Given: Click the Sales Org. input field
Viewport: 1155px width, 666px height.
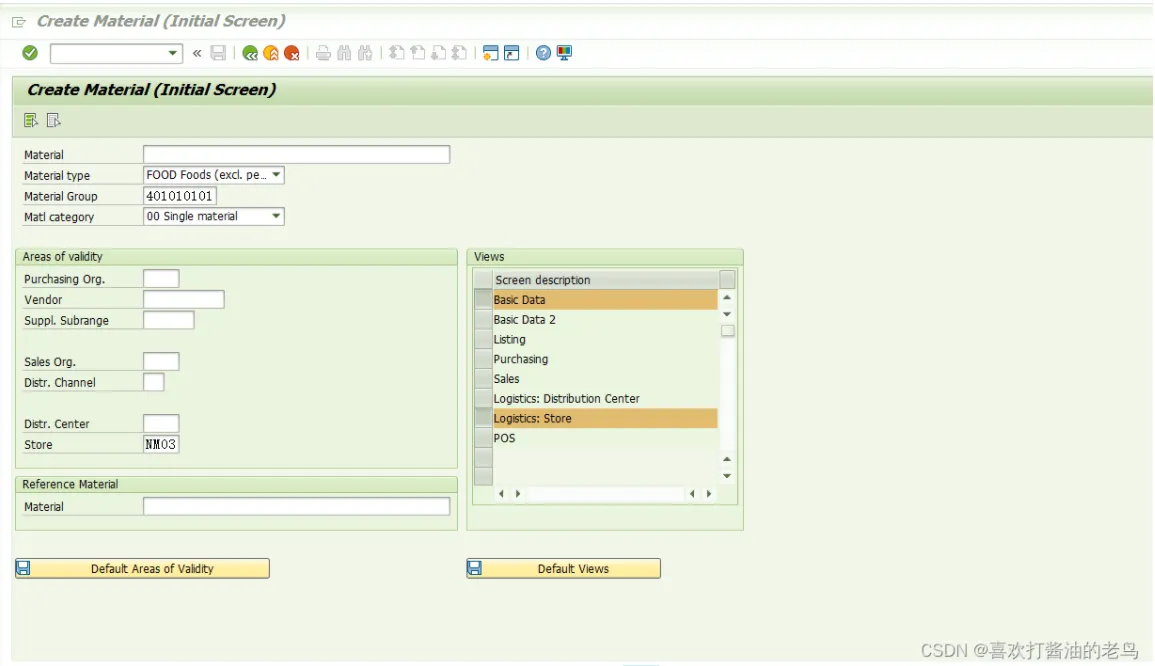Looking at the screenshot, I should (161, 362).
